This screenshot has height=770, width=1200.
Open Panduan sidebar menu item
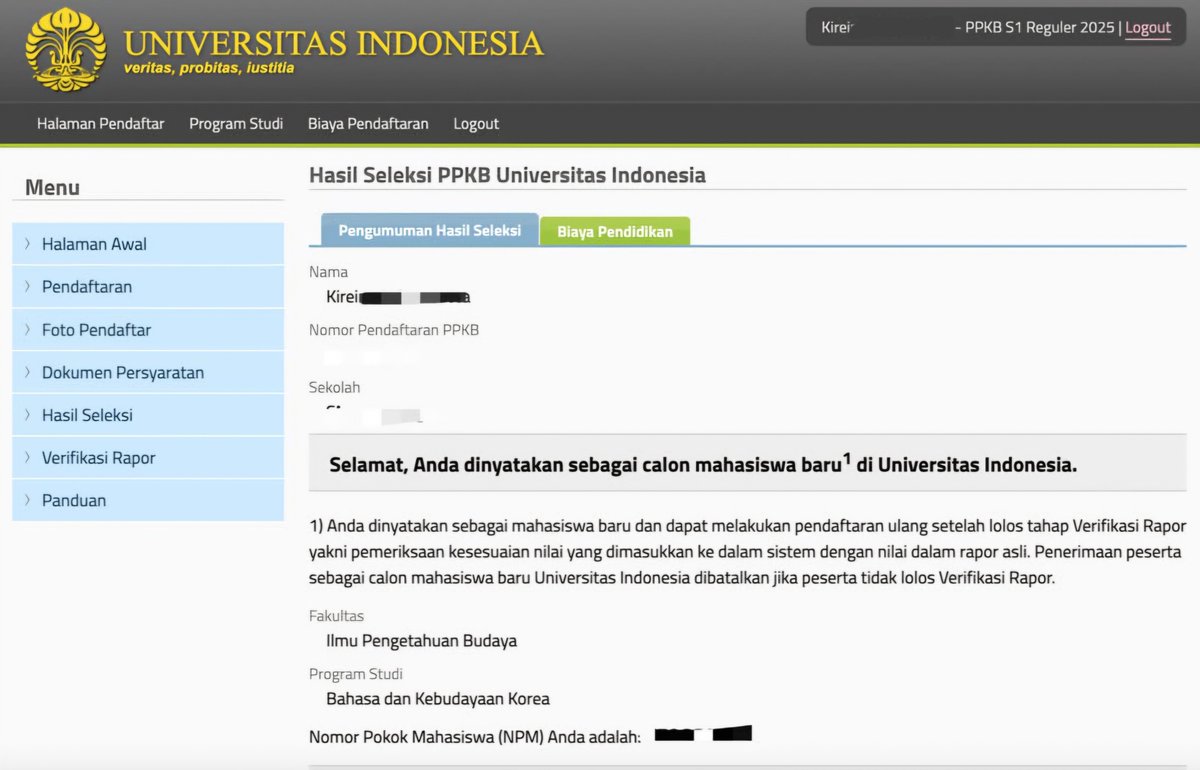(148, 500)
